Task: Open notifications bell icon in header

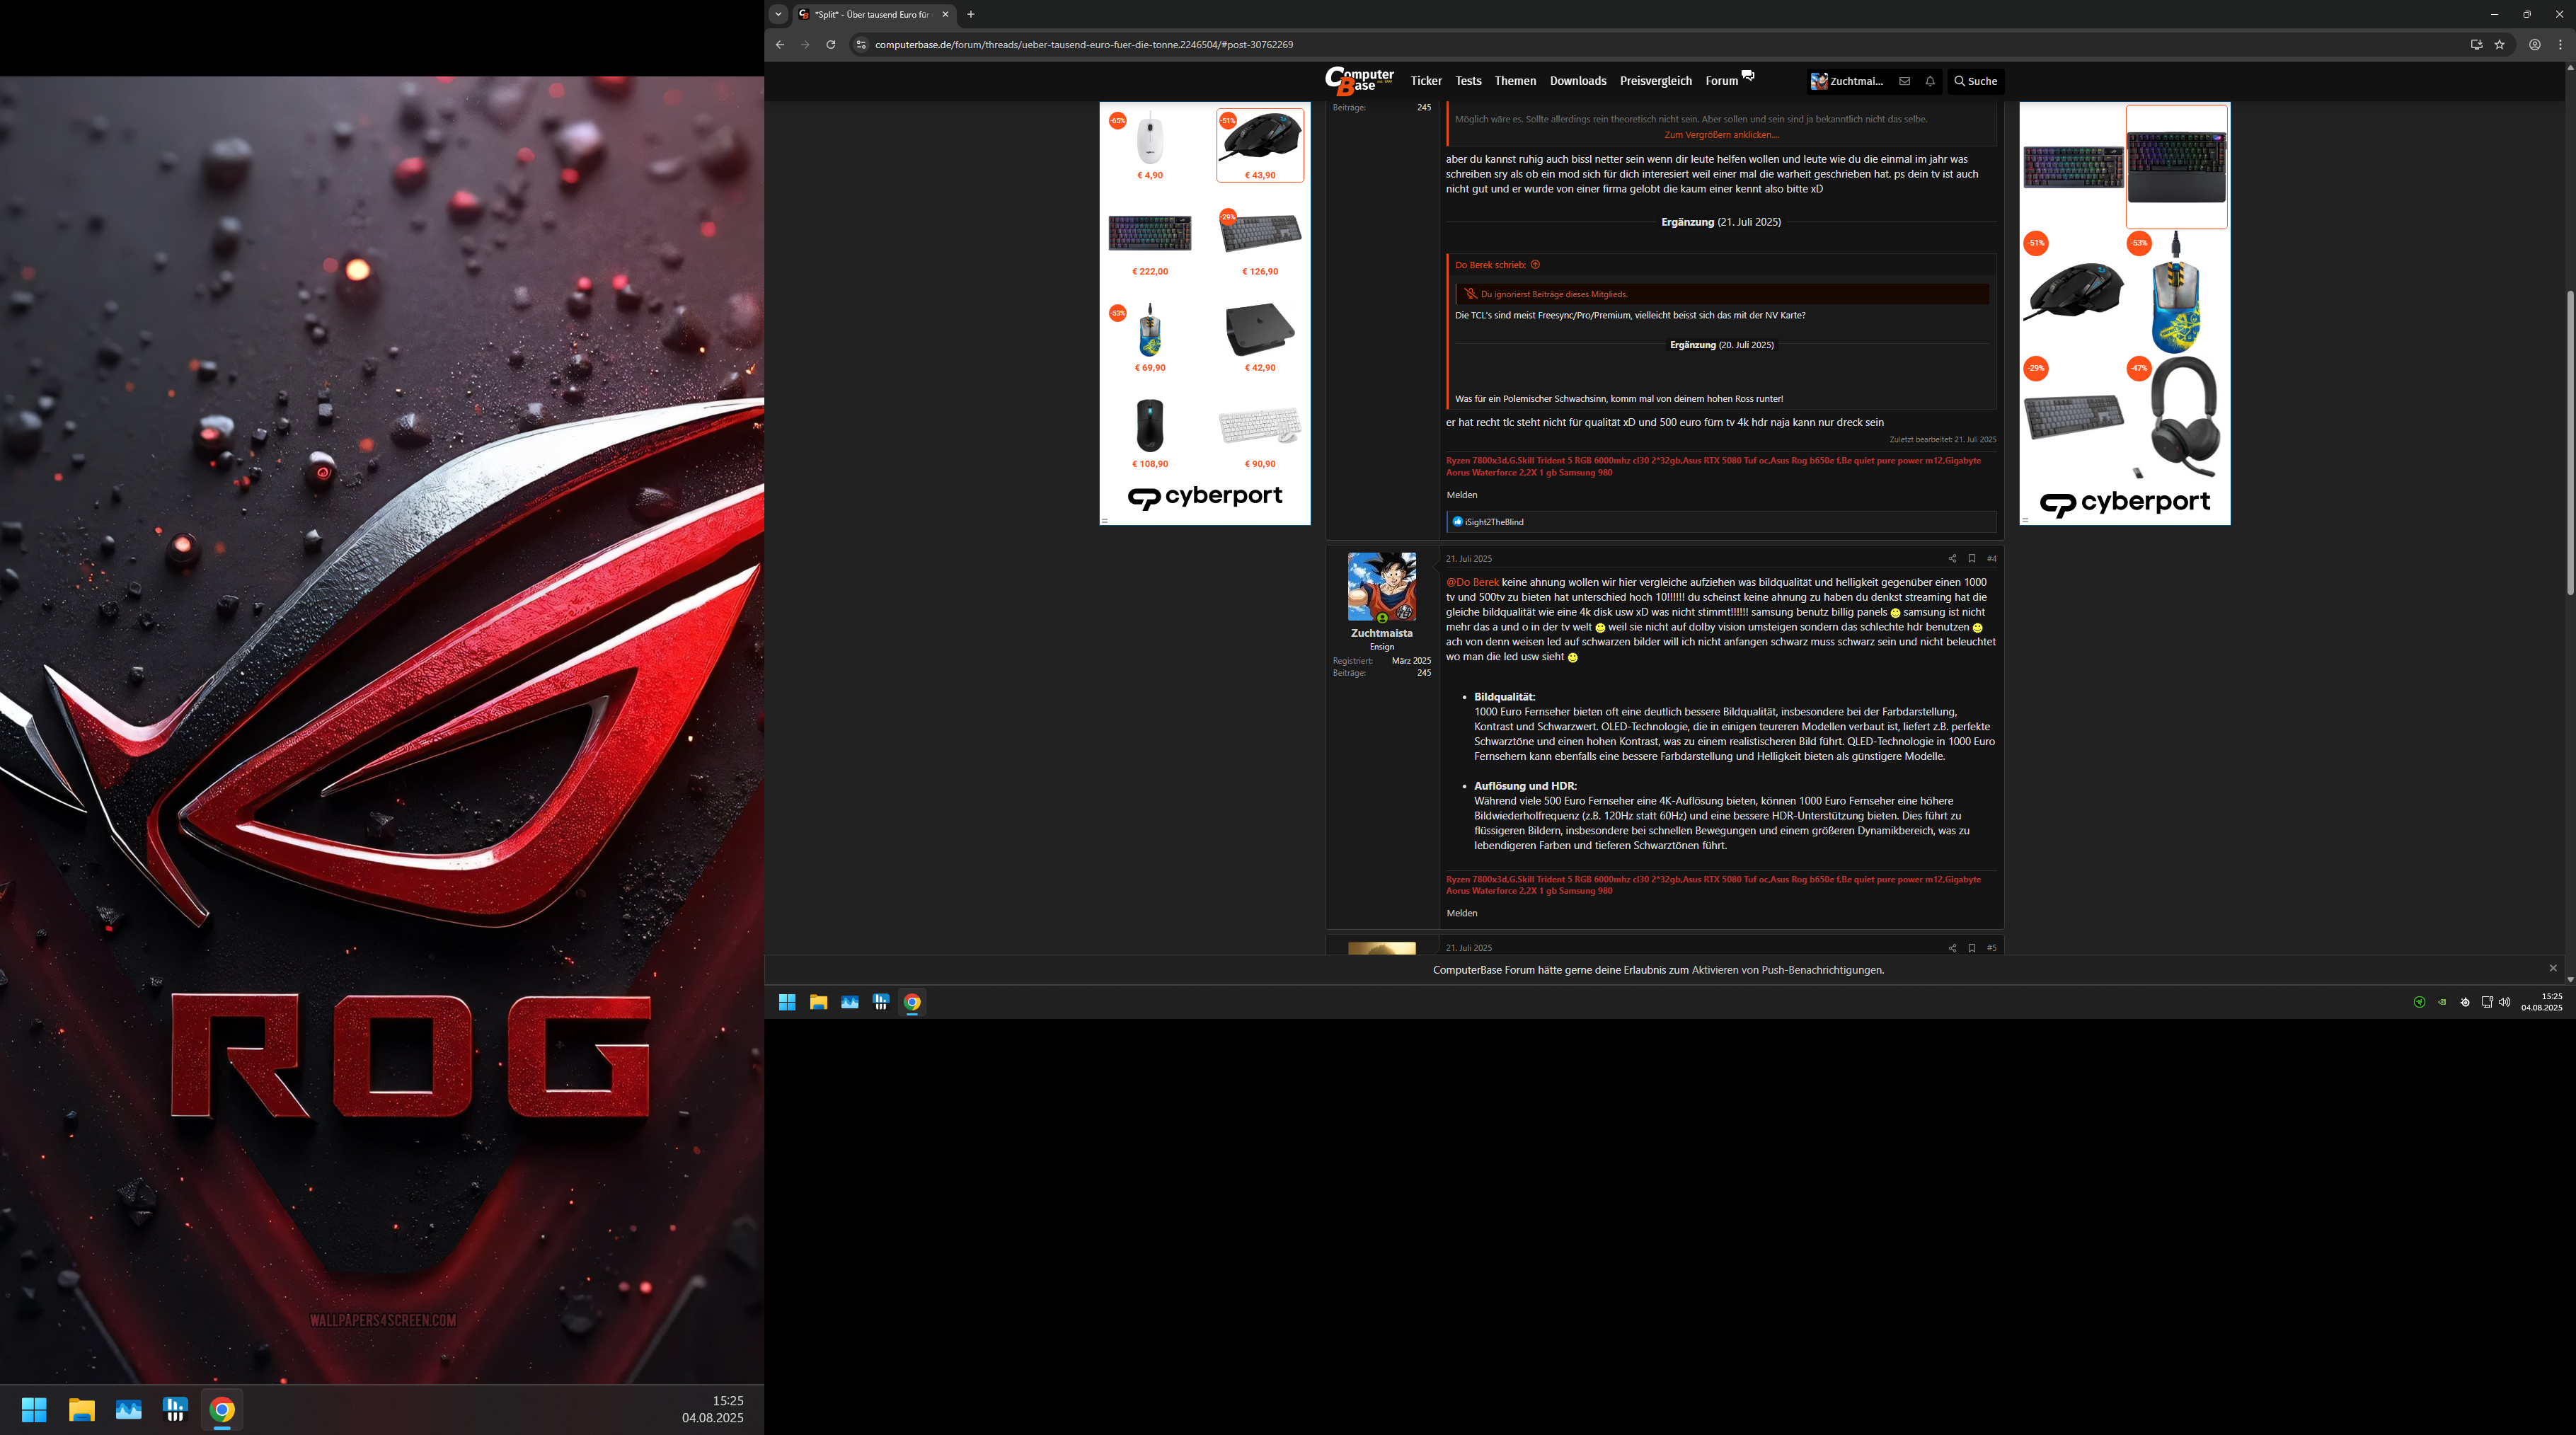Action: [x=1930, y=81]
